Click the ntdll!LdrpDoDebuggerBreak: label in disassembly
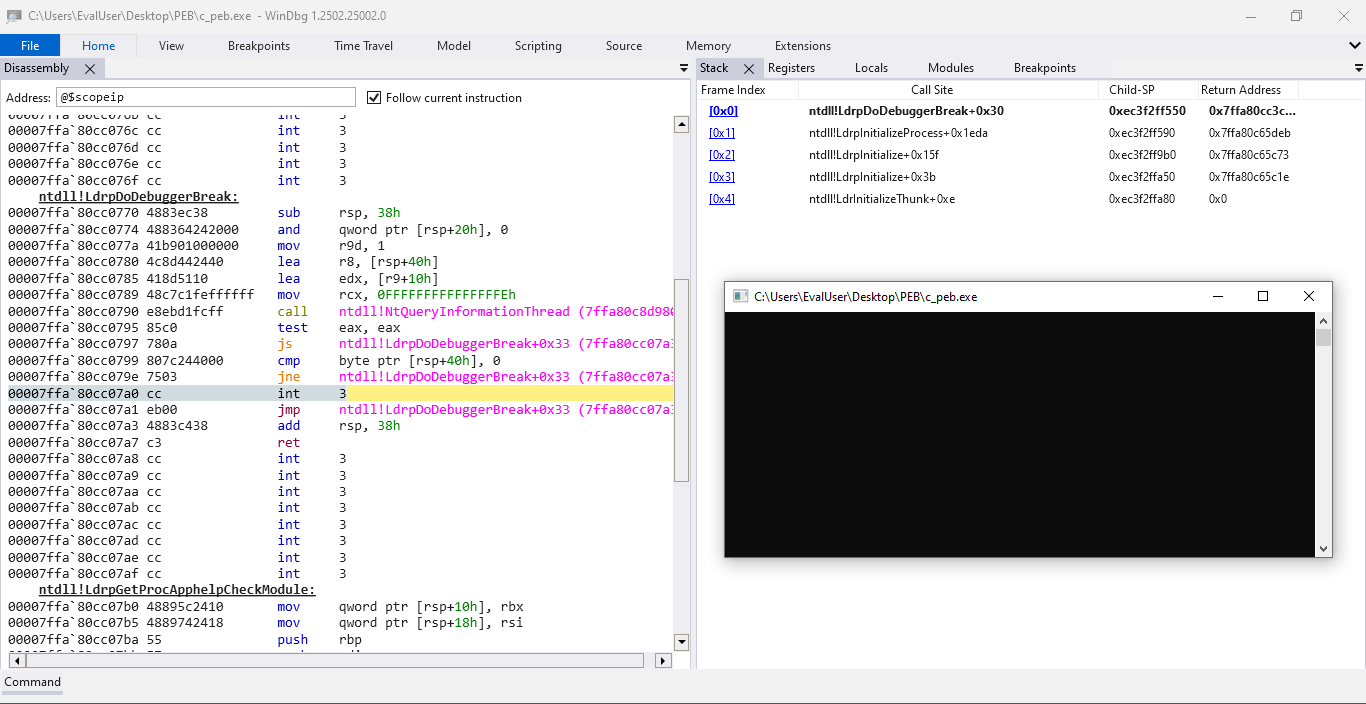This screenshot has height=704, width=1366. (x=139, y=197)
